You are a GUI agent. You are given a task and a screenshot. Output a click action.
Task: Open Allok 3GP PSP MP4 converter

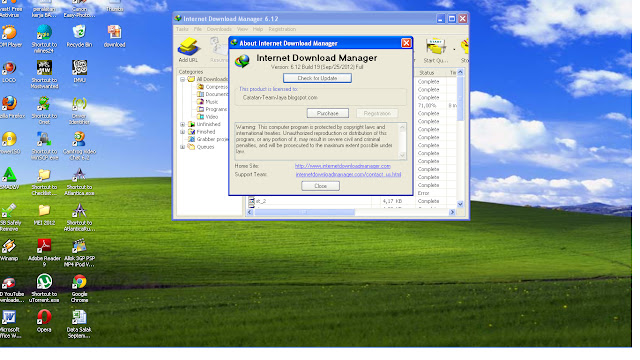[x=79, y=246]
